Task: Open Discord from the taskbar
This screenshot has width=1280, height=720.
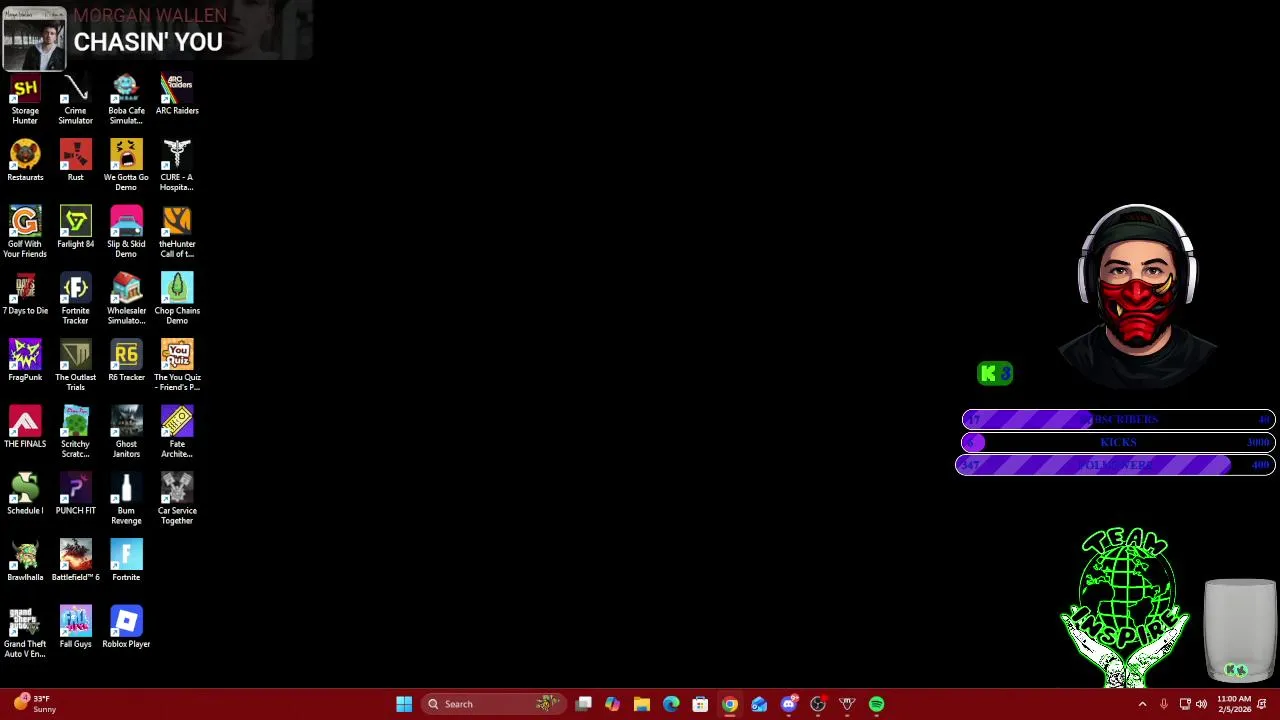Action: [789, 704]
